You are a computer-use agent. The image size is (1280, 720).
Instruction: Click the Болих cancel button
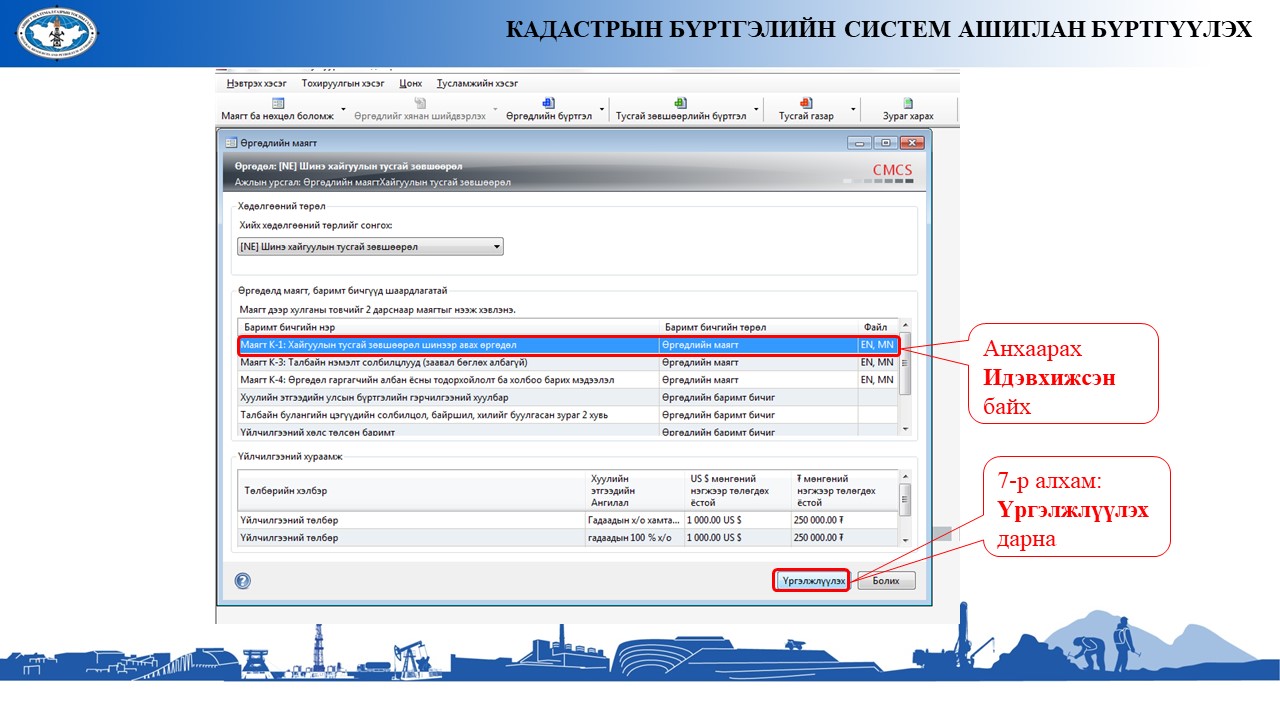[x=885, y=581]
